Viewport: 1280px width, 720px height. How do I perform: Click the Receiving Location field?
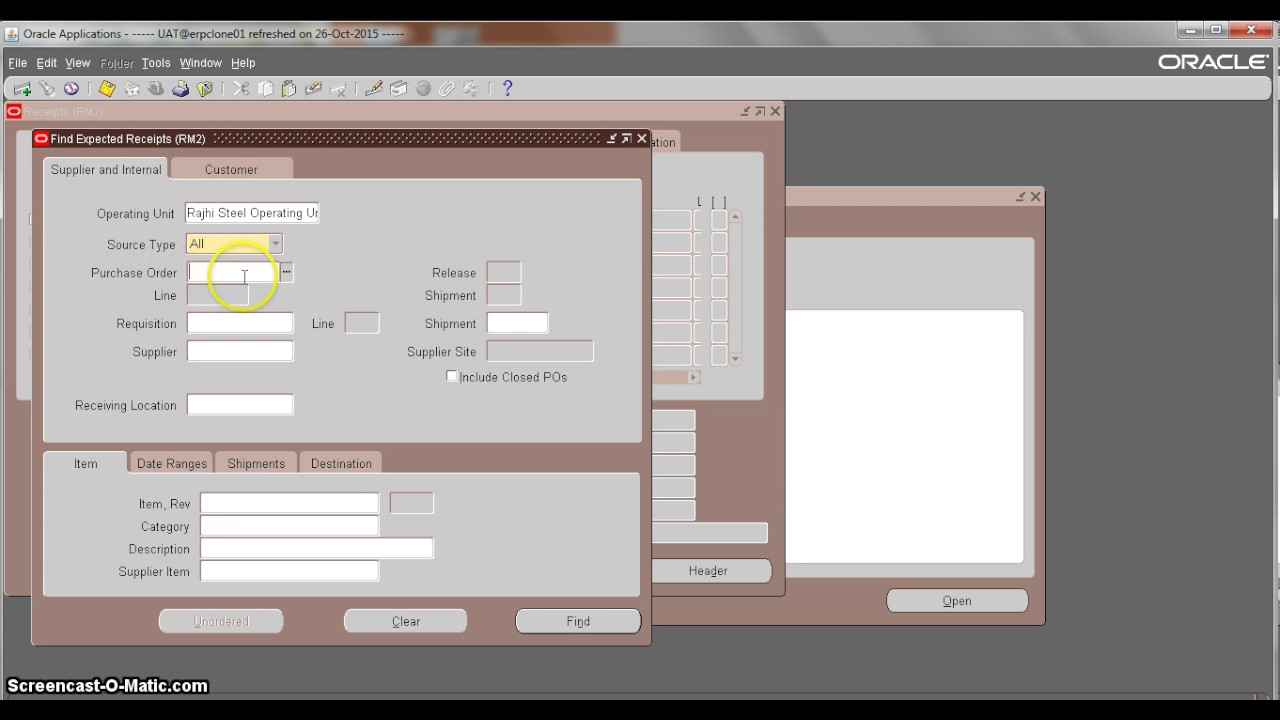tap(240, 405)
